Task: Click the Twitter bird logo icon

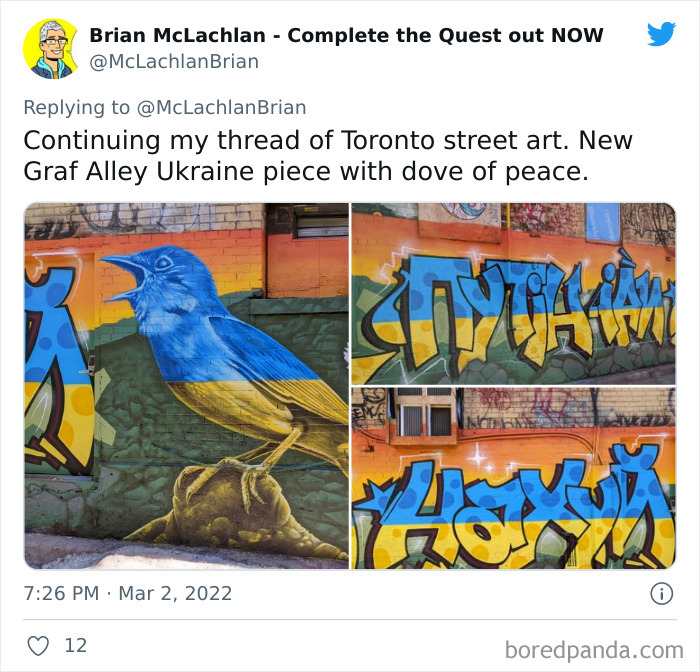Action: tap(661, 33)
